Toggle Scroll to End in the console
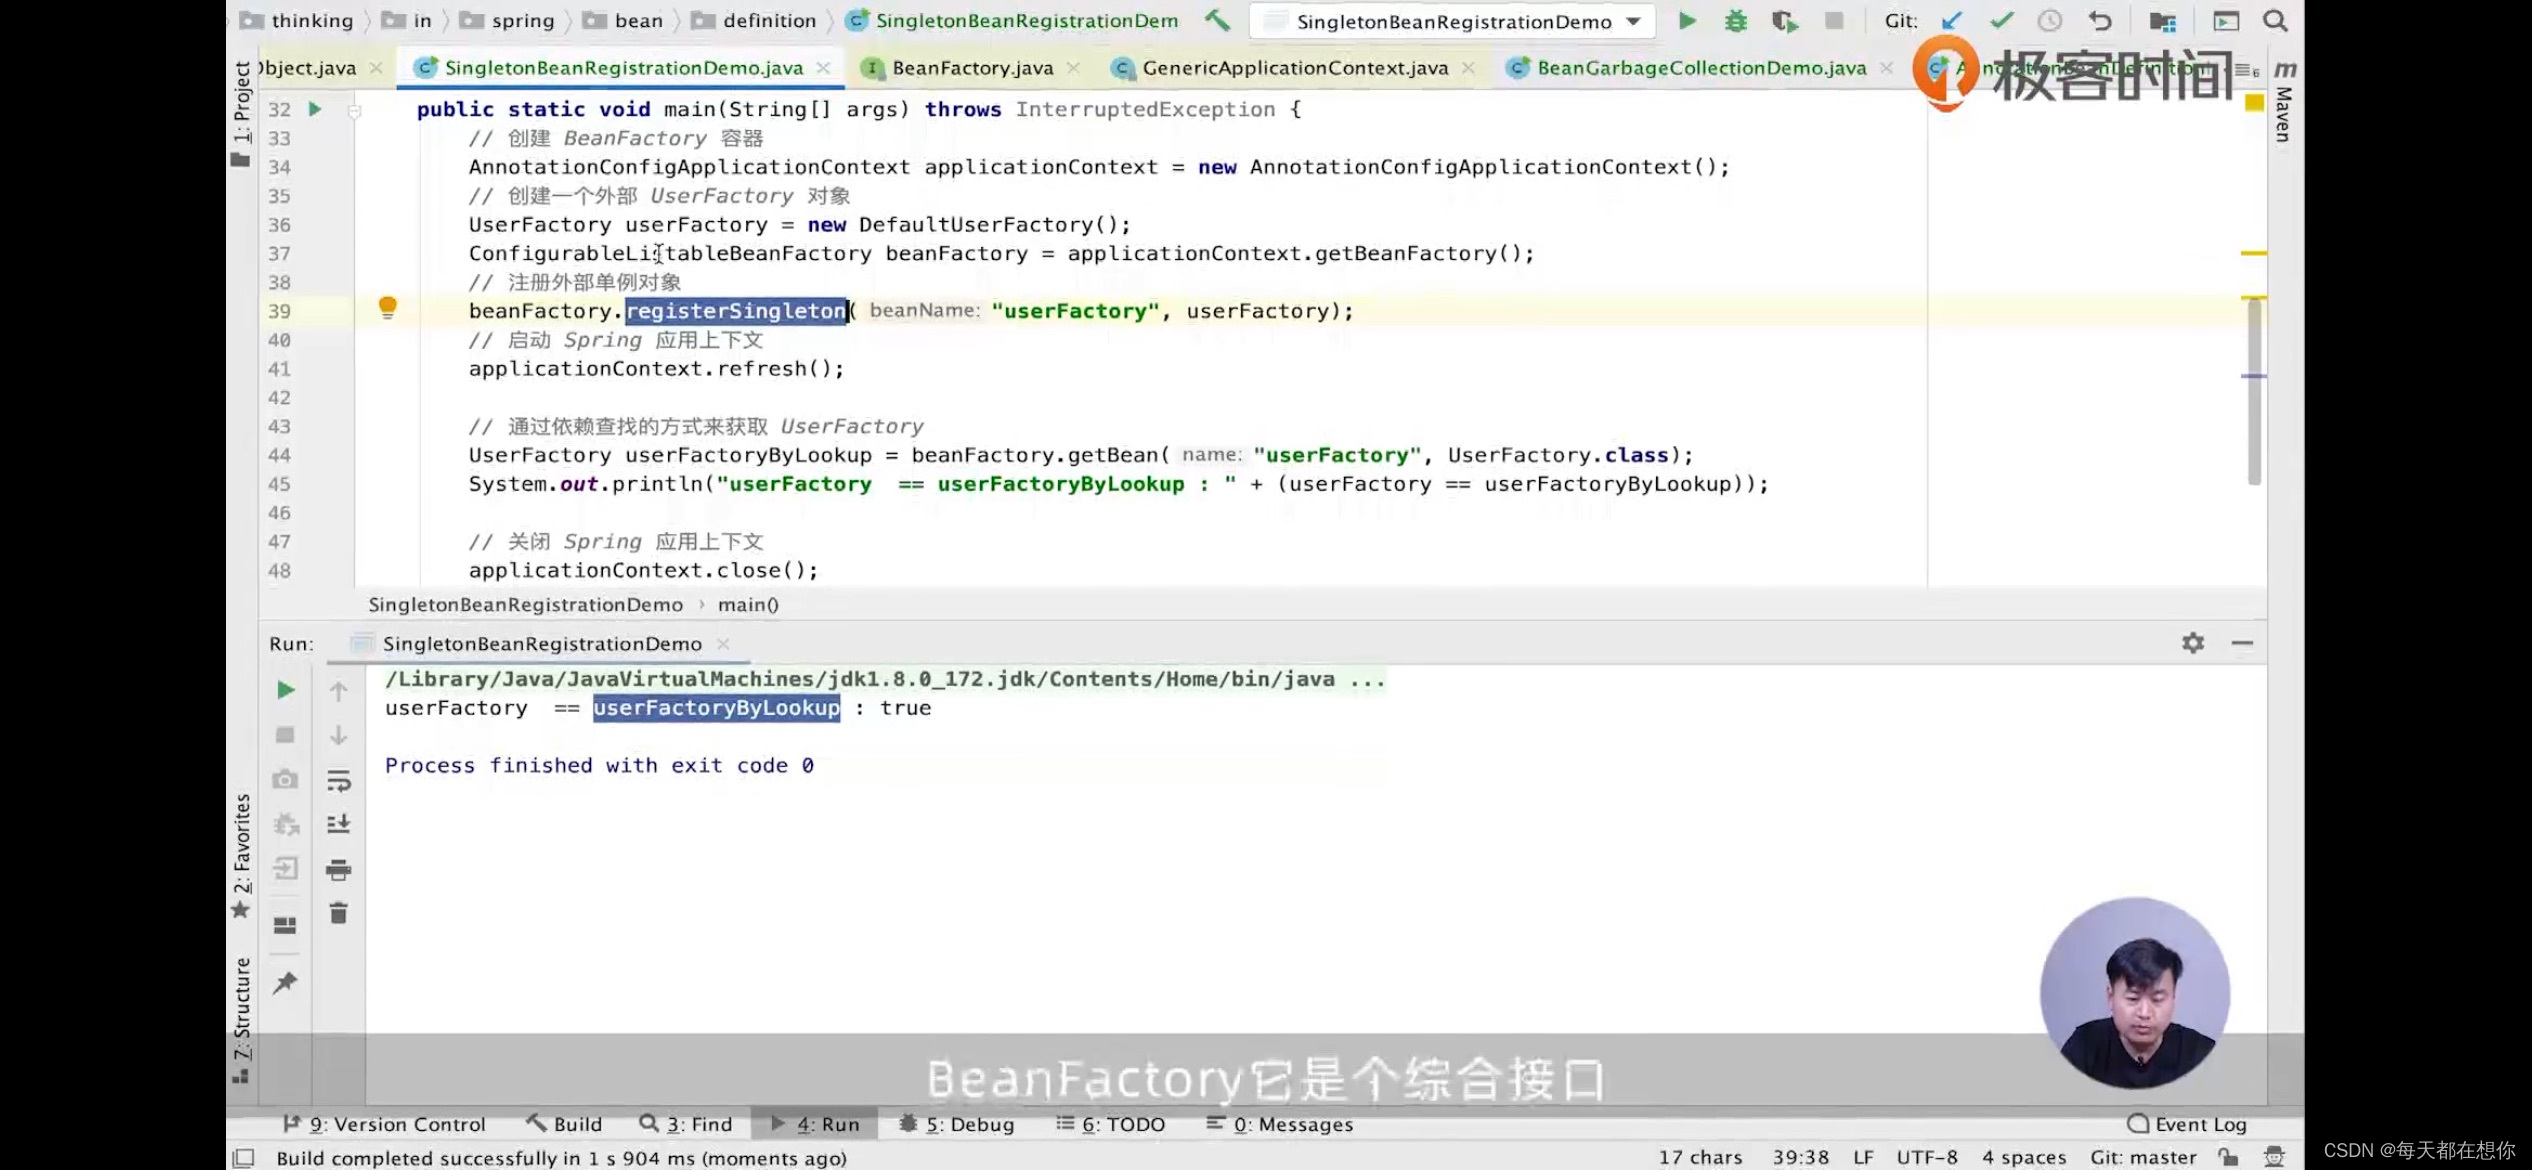The width and height of the screenshot is (2532, 1170). click(338, 824)
